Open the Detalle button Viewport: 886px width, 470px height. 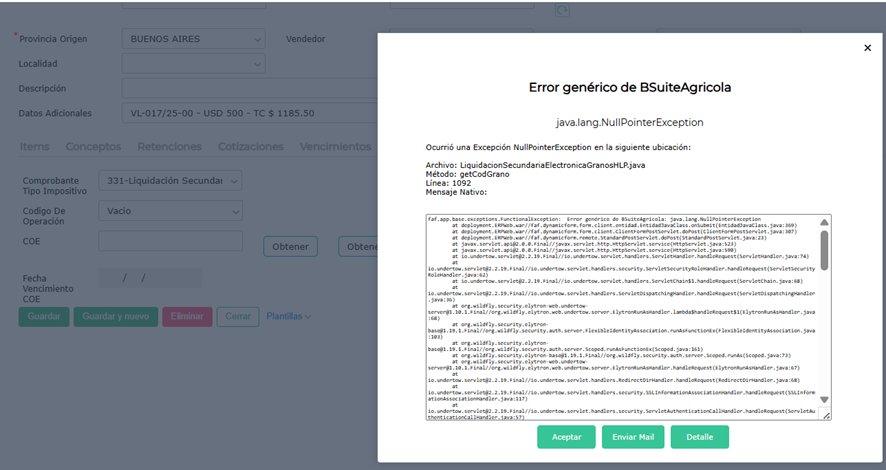(x=700, y=437)
